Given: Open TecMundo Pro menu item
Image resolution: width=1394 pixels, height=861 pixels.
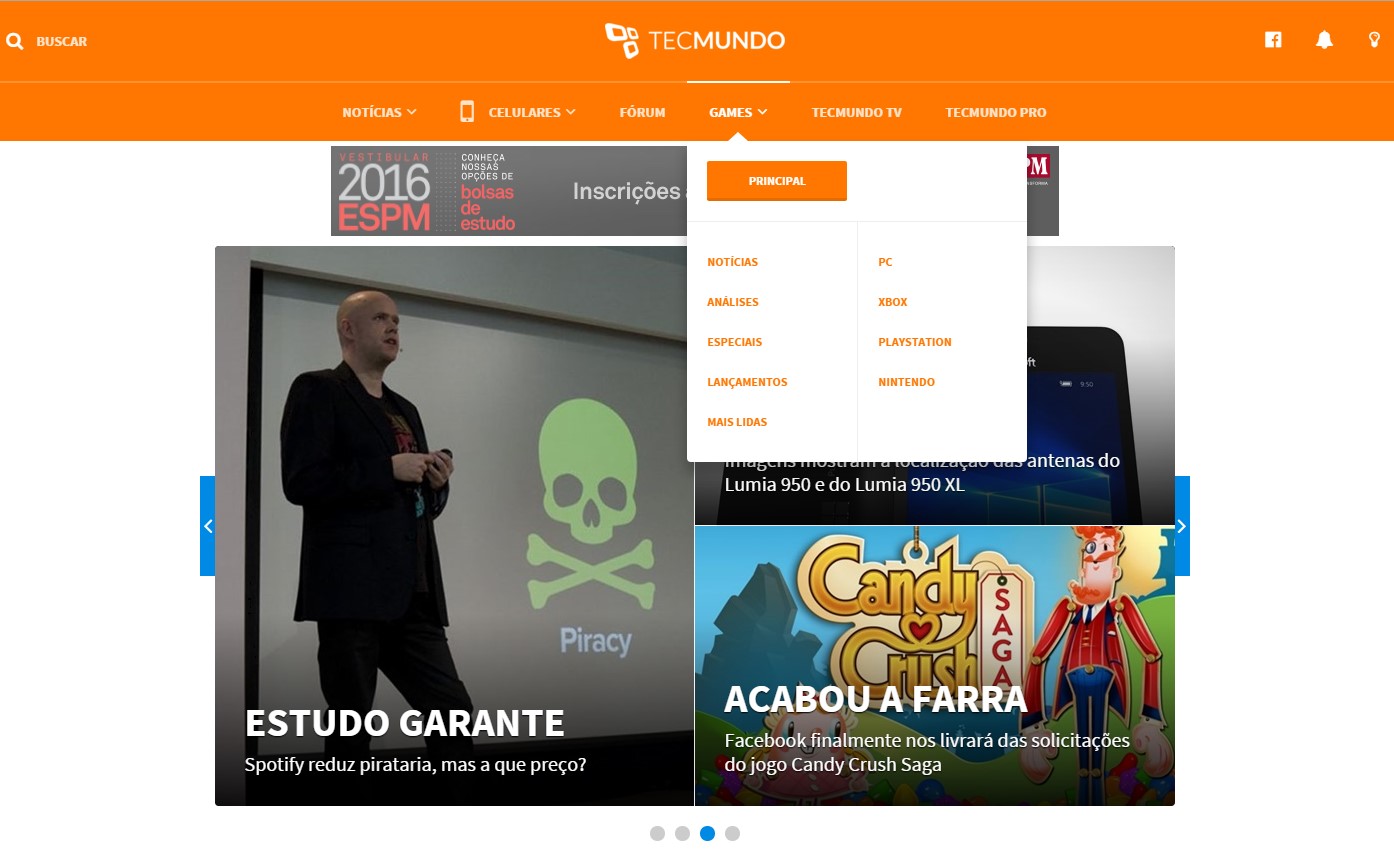Looking at the screenshot, I should click(996, 112).
